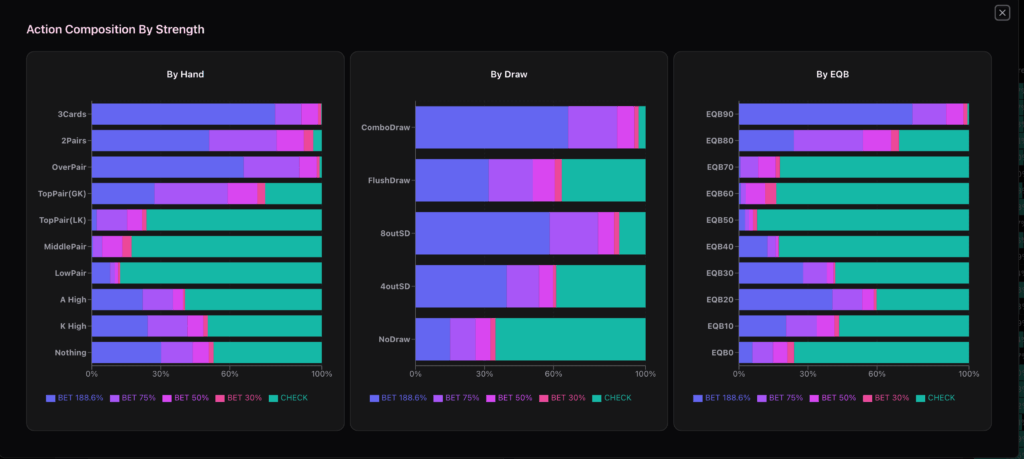Click blue BET 188.6% segment of 3Cards bar
This screenshot has height=459, width=1024.
coord(183,114)
